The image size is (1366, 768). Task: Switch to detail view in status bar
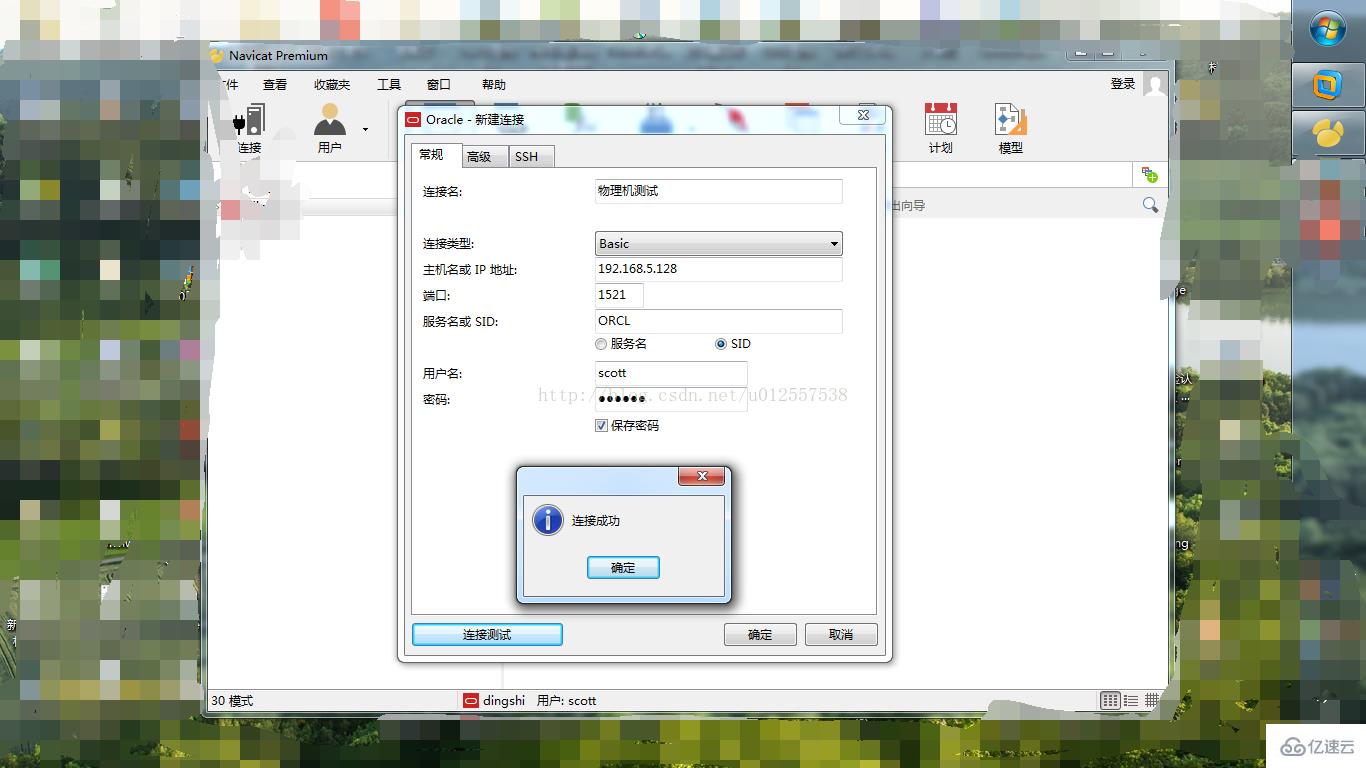pyautogui.click(x=1131, y=701)
